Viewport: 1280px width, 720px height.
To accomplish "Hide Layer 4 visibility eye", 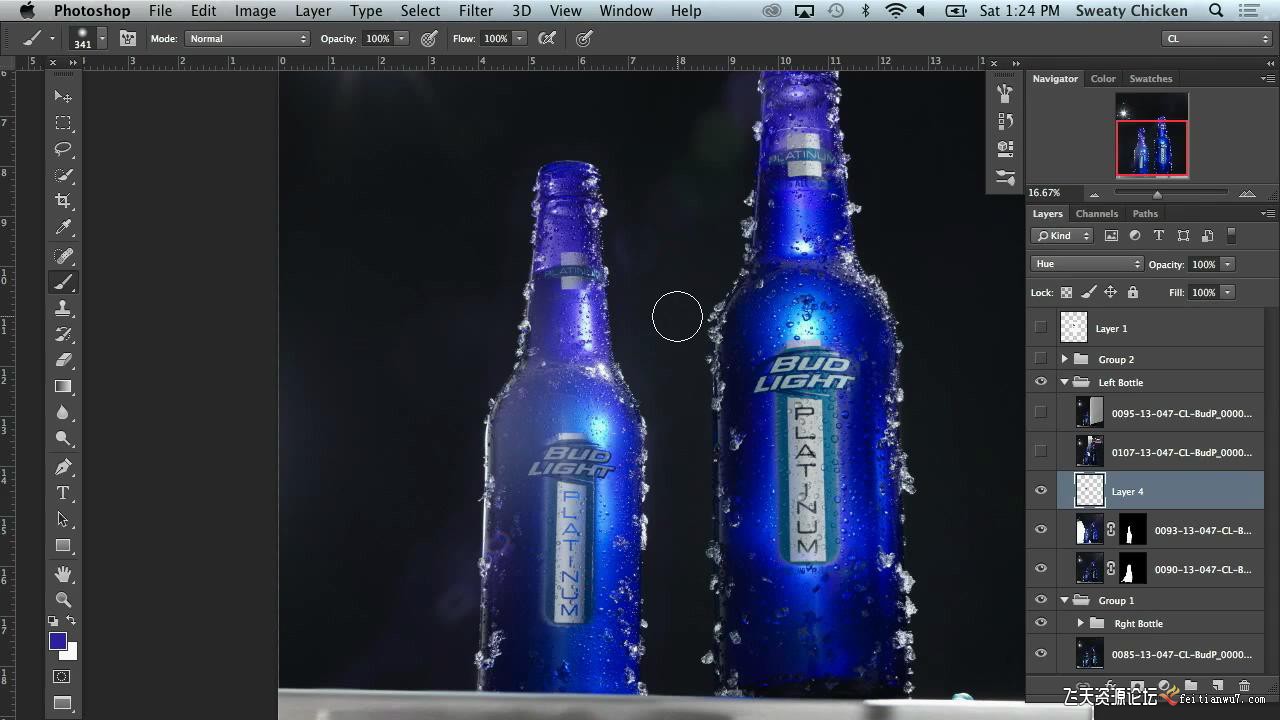I will pyautogui.click(x=1041, y=490).
